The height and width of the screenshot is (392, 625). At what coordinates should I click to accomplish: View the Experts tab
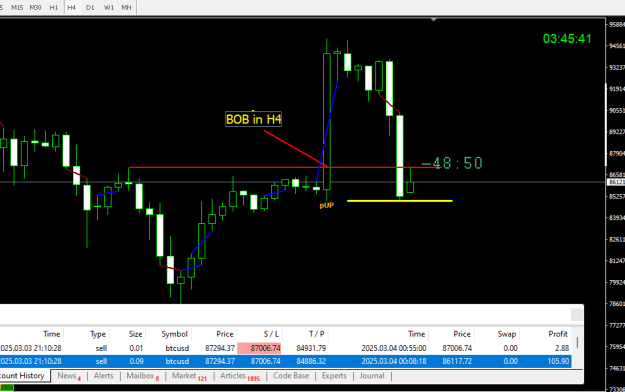(334, 376)
